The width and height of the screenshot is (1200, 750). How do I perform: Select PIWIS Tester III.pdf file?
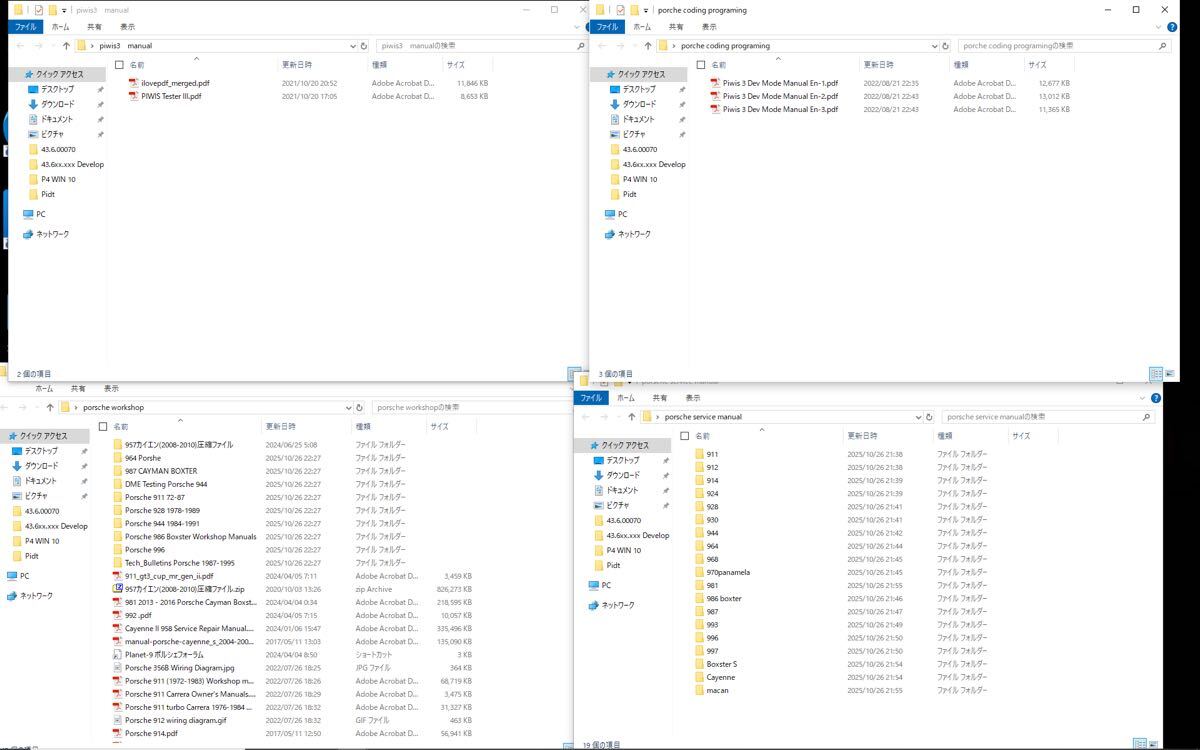pos(171,96)
